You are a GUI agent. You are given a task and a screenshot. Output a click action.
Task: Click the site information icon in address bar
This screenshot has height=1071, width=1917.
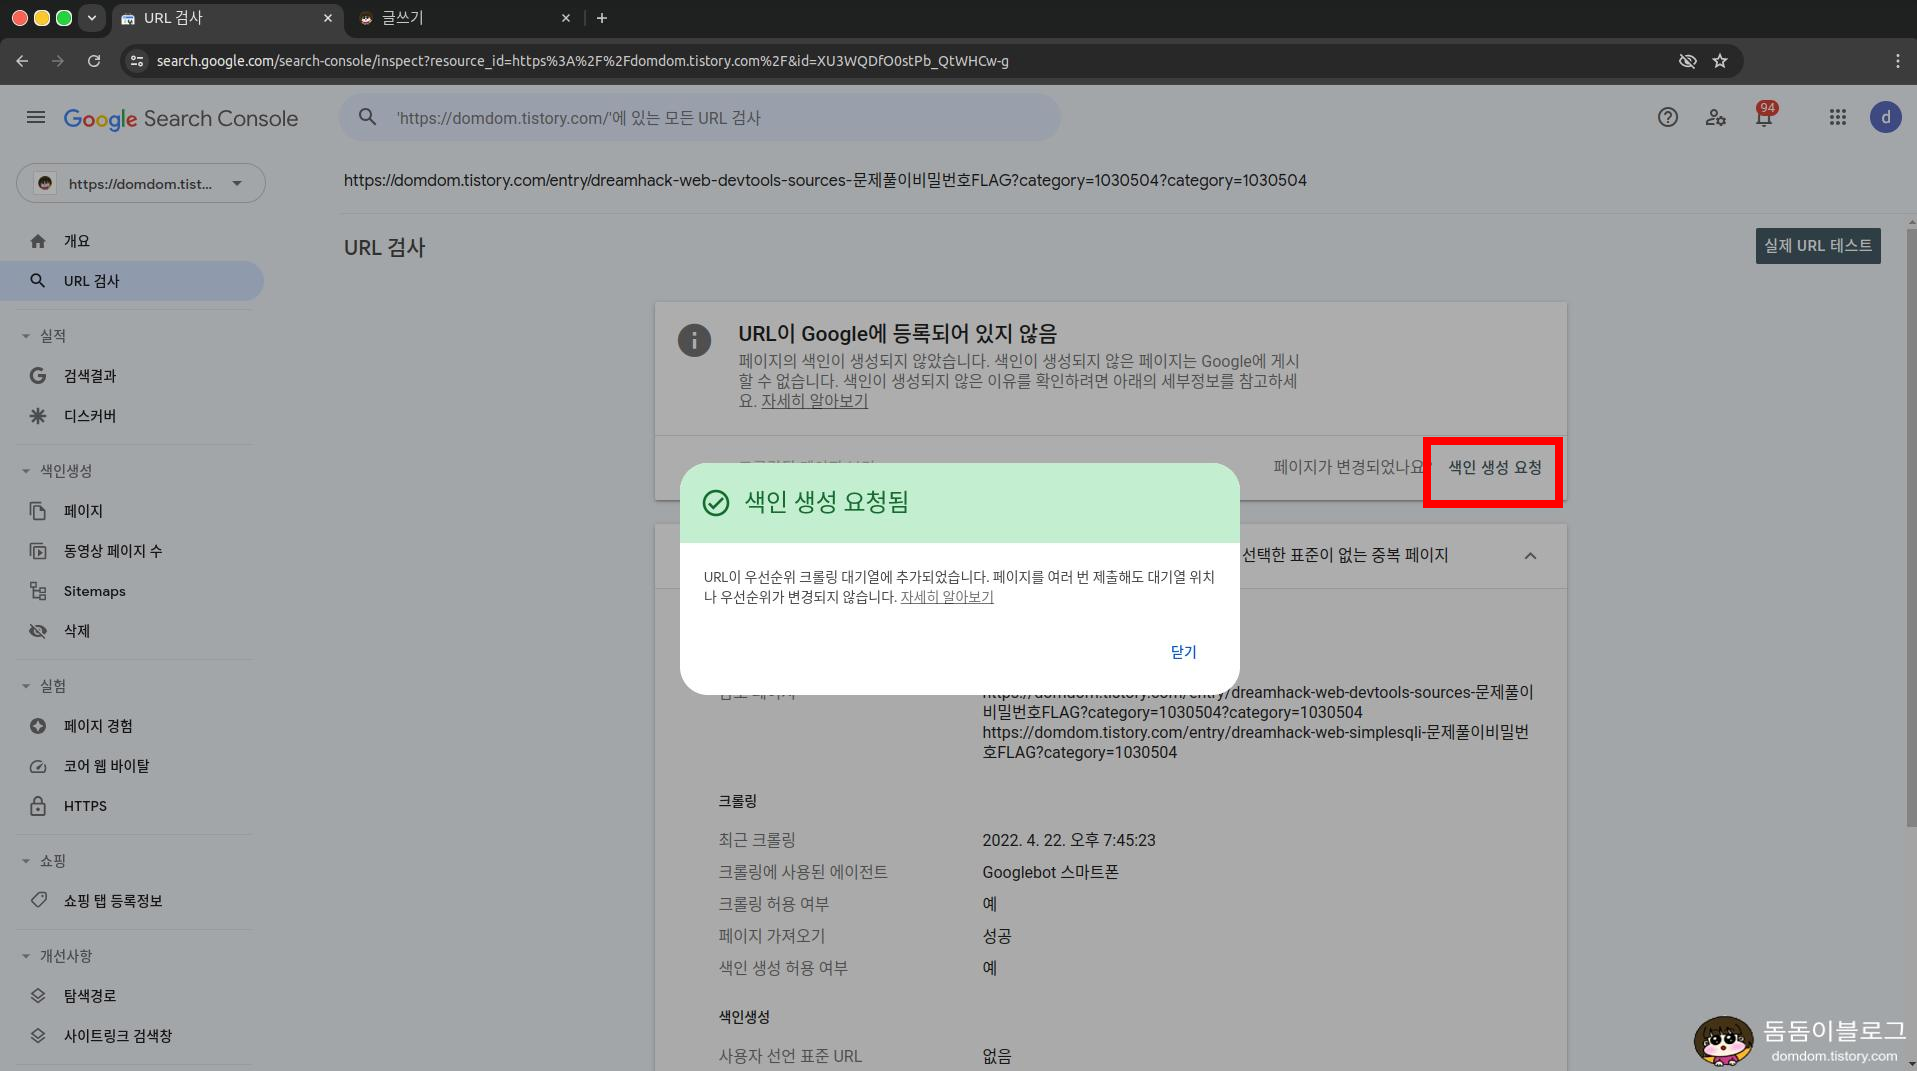pos(138,61)
